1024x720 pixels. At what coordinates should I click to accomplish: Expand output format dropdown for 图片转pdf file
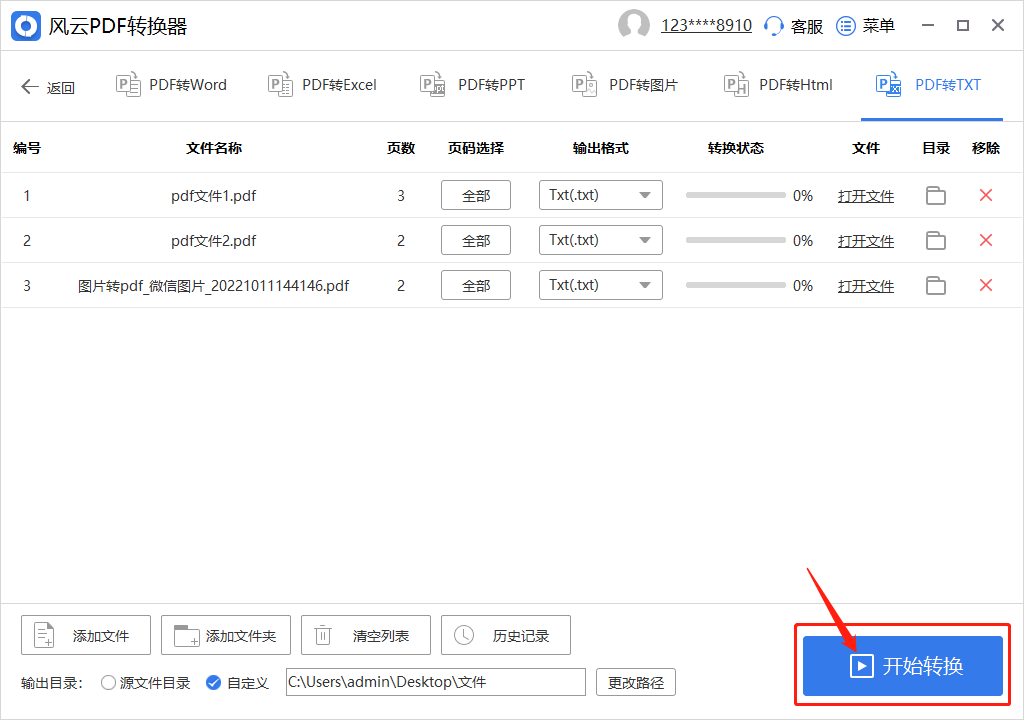[600, 286]
